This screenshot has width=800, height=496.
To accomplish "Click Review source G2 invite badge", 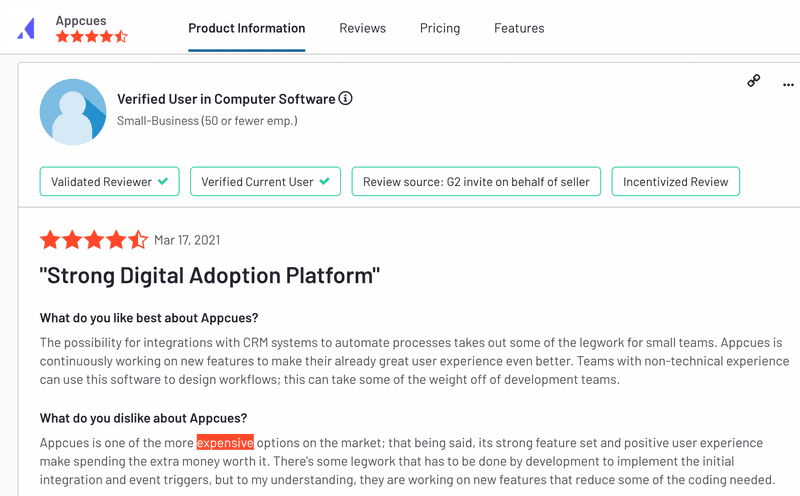I will (x=476, y=182).
